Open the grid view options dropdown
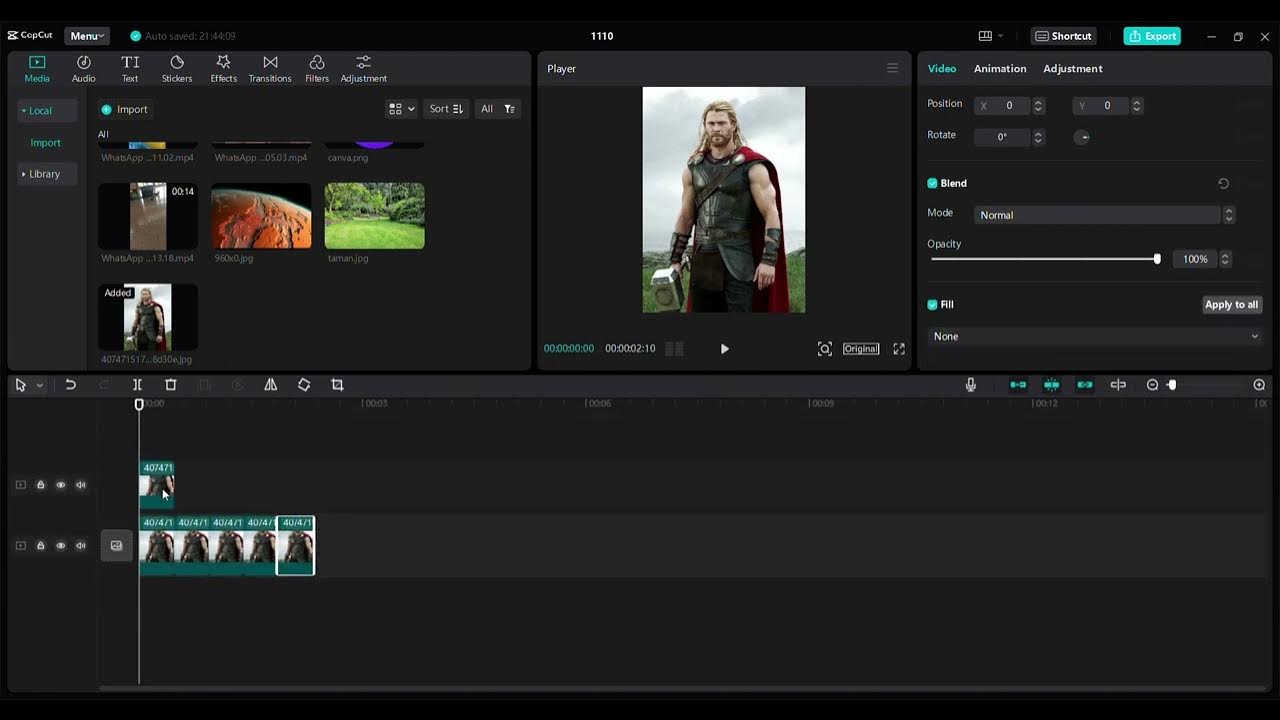The height and width of the screenshot is (720, 1280). (x=402, y=109)
